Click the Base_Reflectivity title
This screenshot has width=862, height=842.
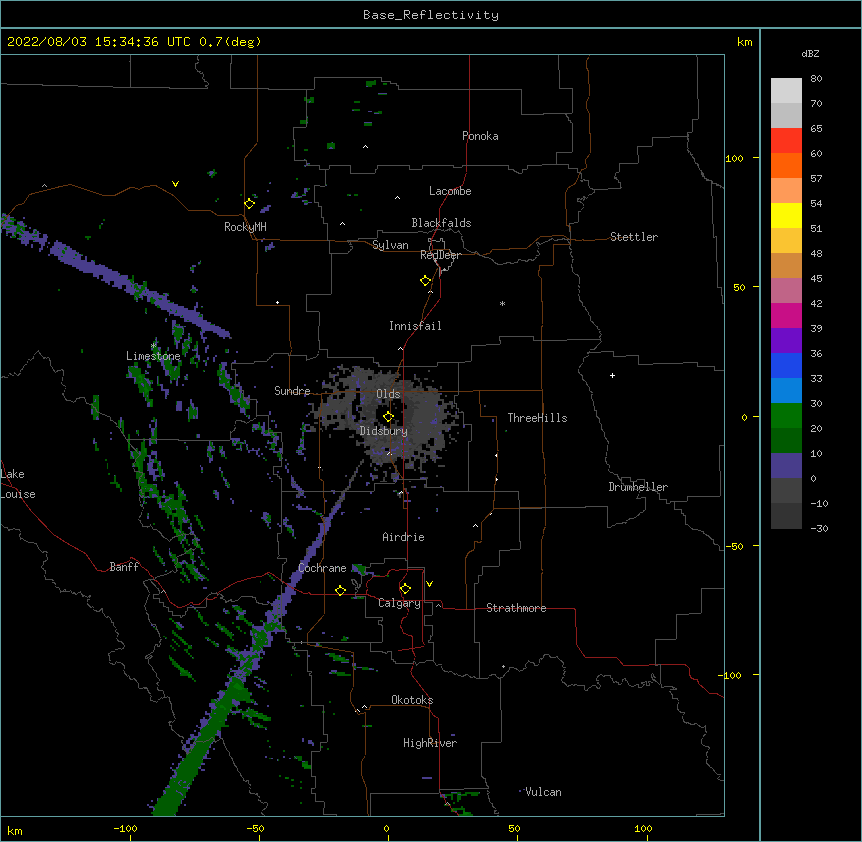click(431, 15)
